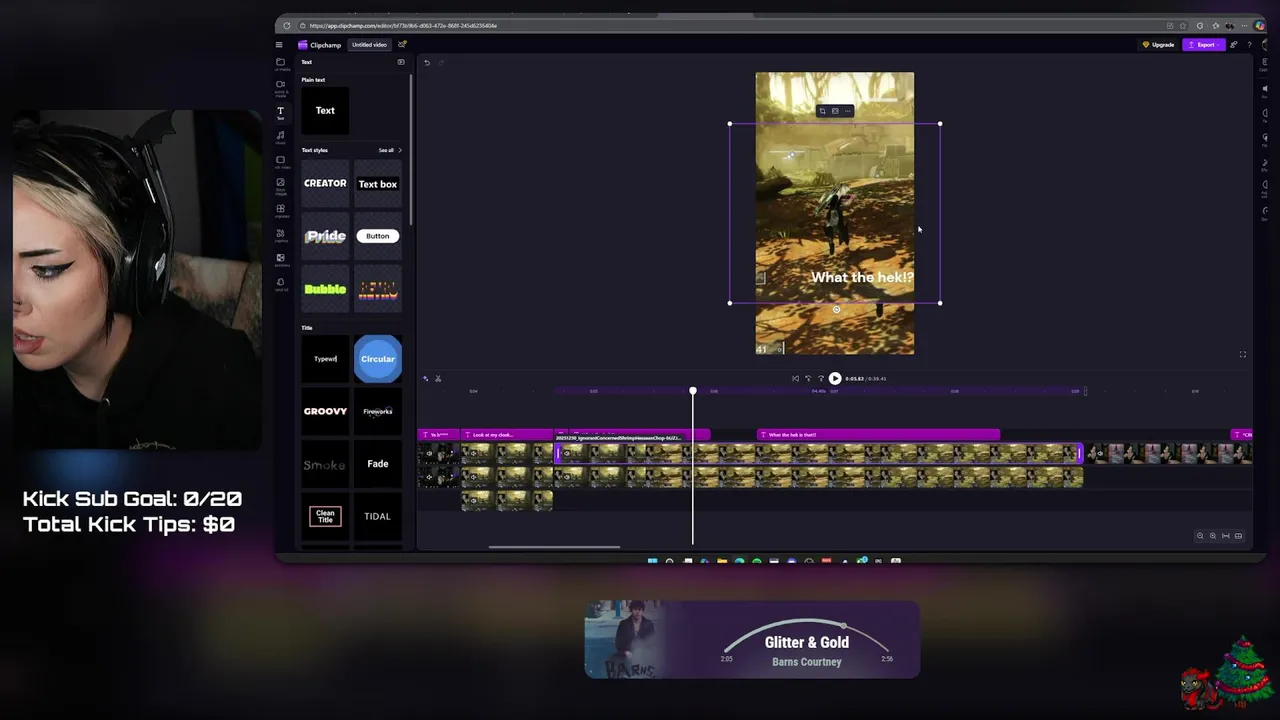Fit the timeline to screen
1280x720 pixels.
point(1226,536)
